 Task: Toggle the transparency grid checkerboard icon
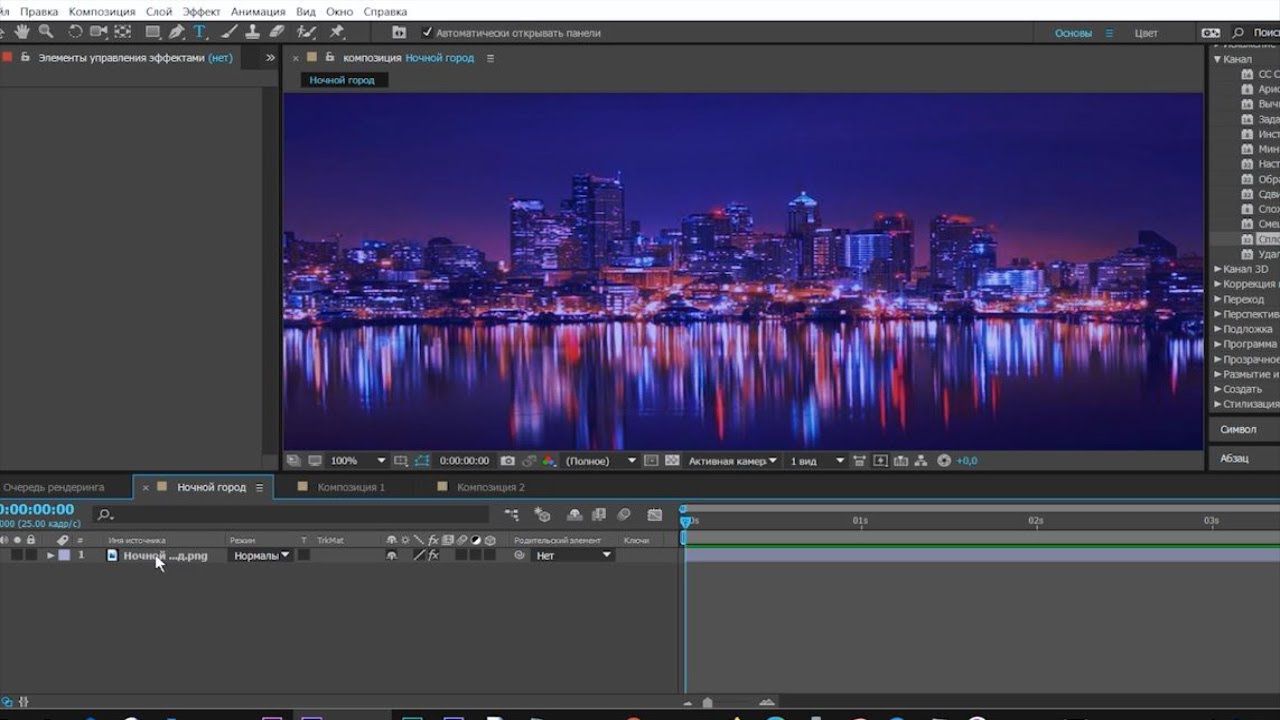[x=672, y=461]
